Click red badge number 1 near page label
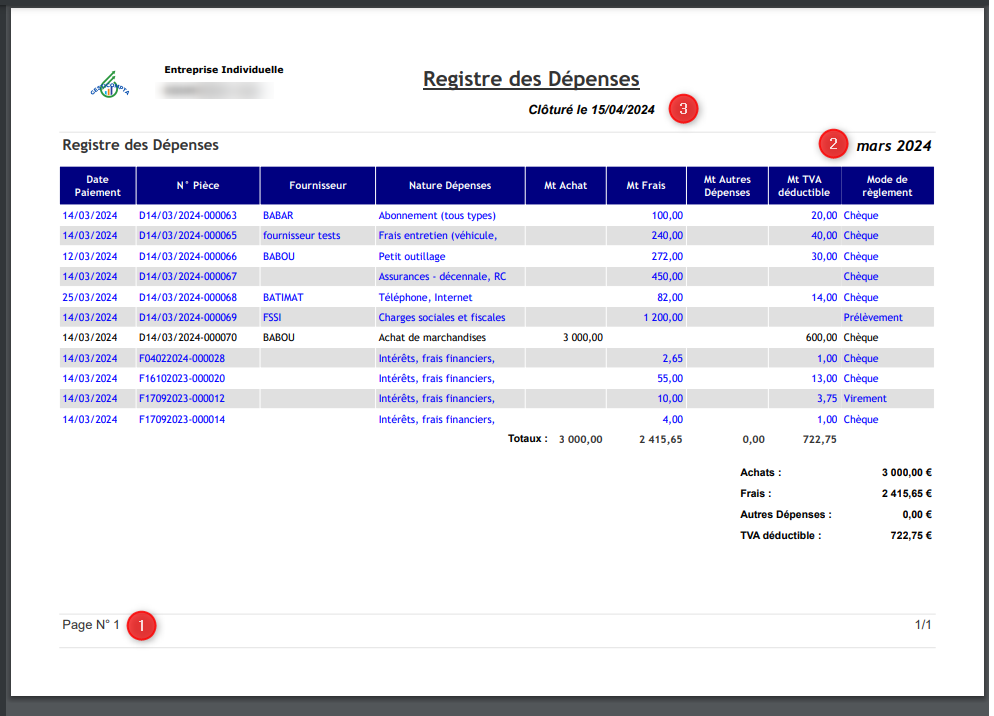 [x=142, y=626]
